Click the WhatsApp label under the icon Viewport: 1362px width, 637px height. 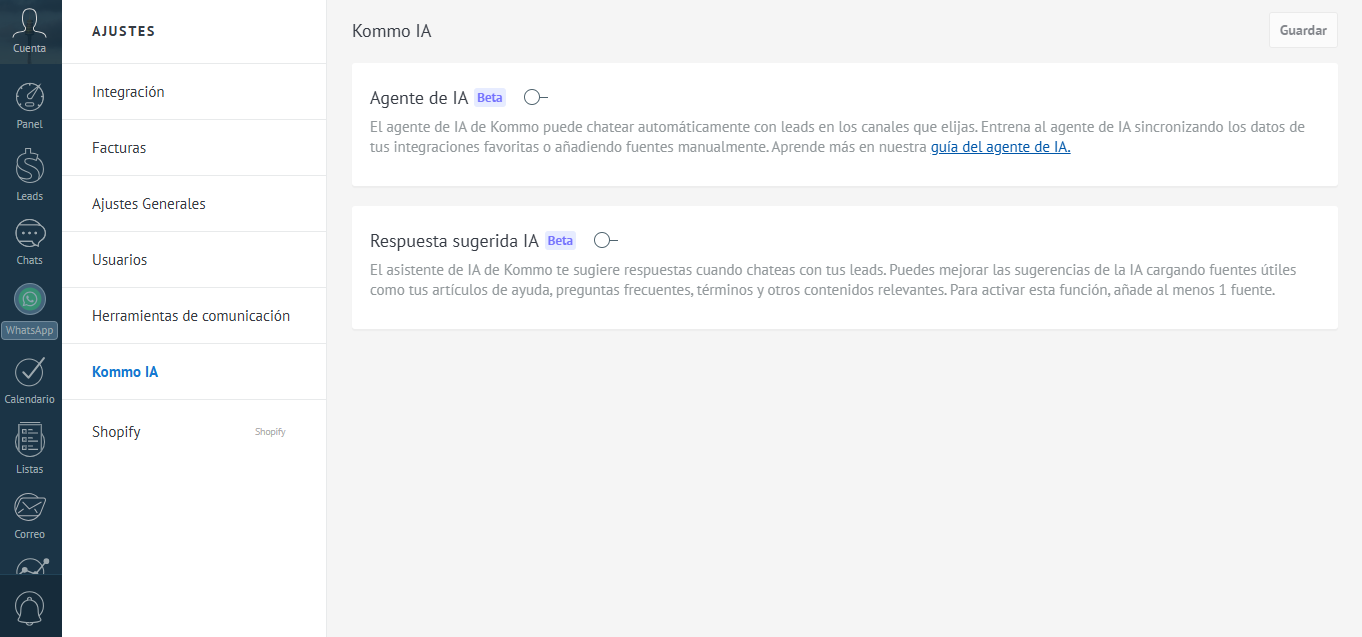coord(30,330)
